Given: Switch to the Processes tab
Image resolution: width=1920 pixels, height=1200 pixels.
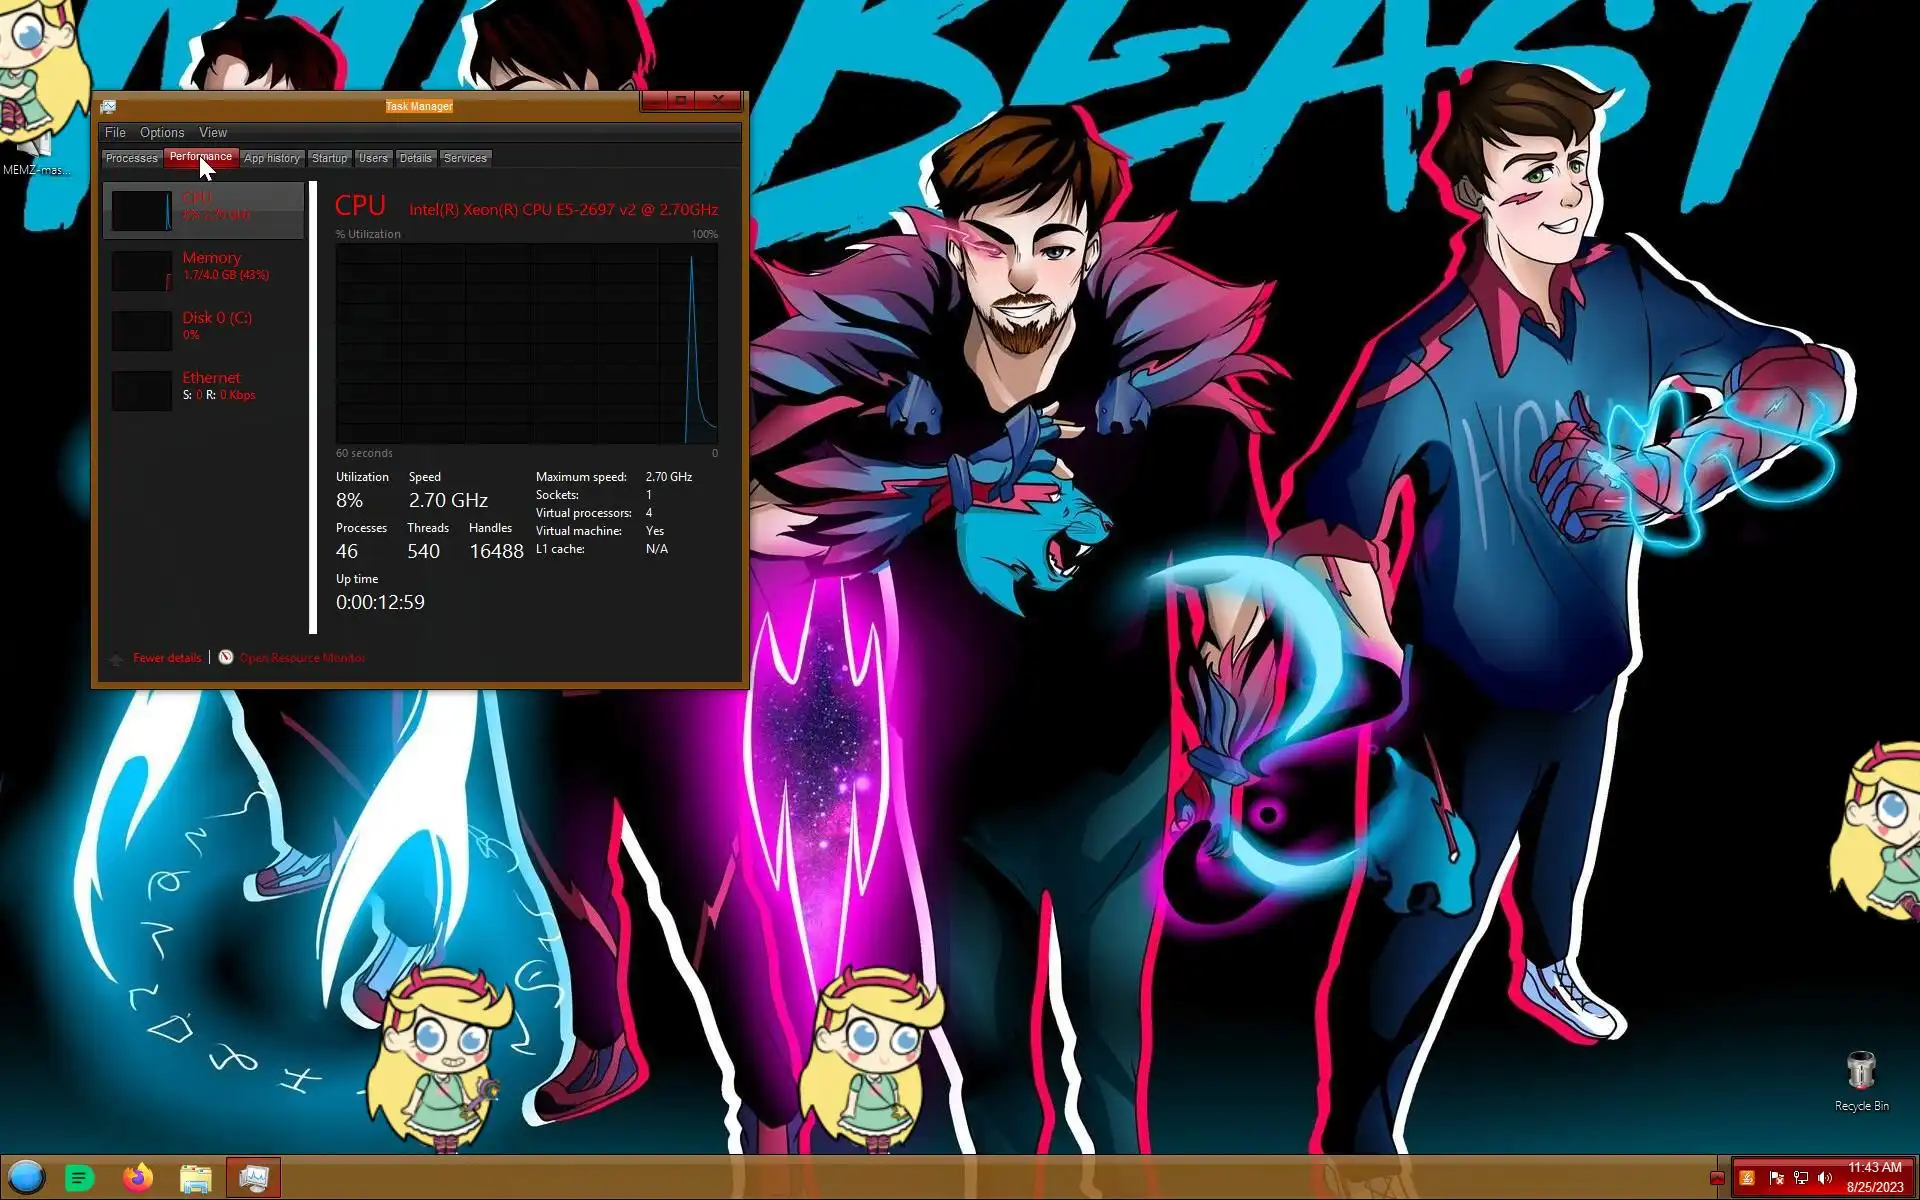Looking at the screenshot, I should click(131, 158).
